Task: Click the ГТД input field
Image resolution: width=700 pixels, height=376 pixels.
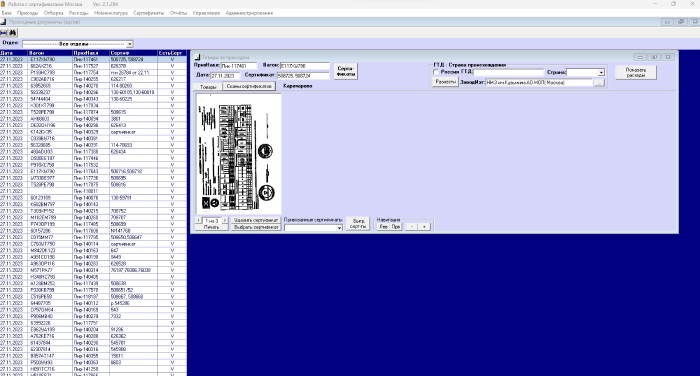Action: tap(508, 72)
